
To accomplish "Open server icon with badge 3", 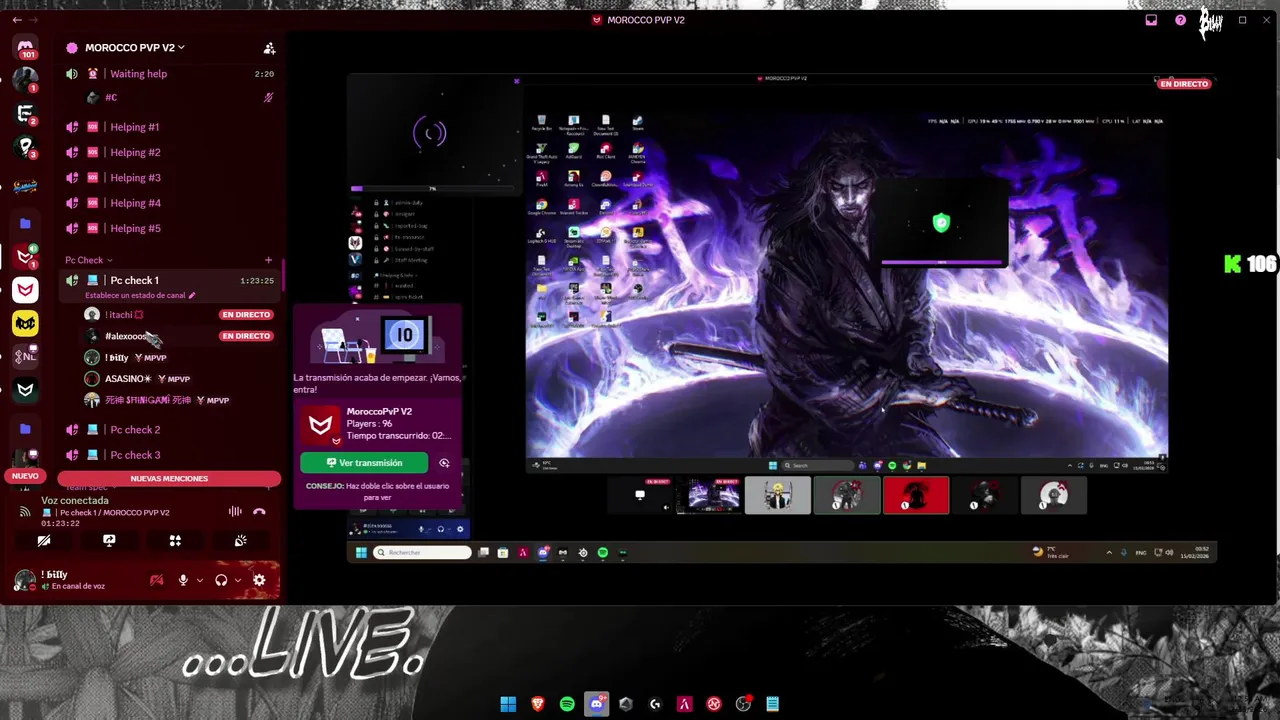I will [x=25, y=147].
